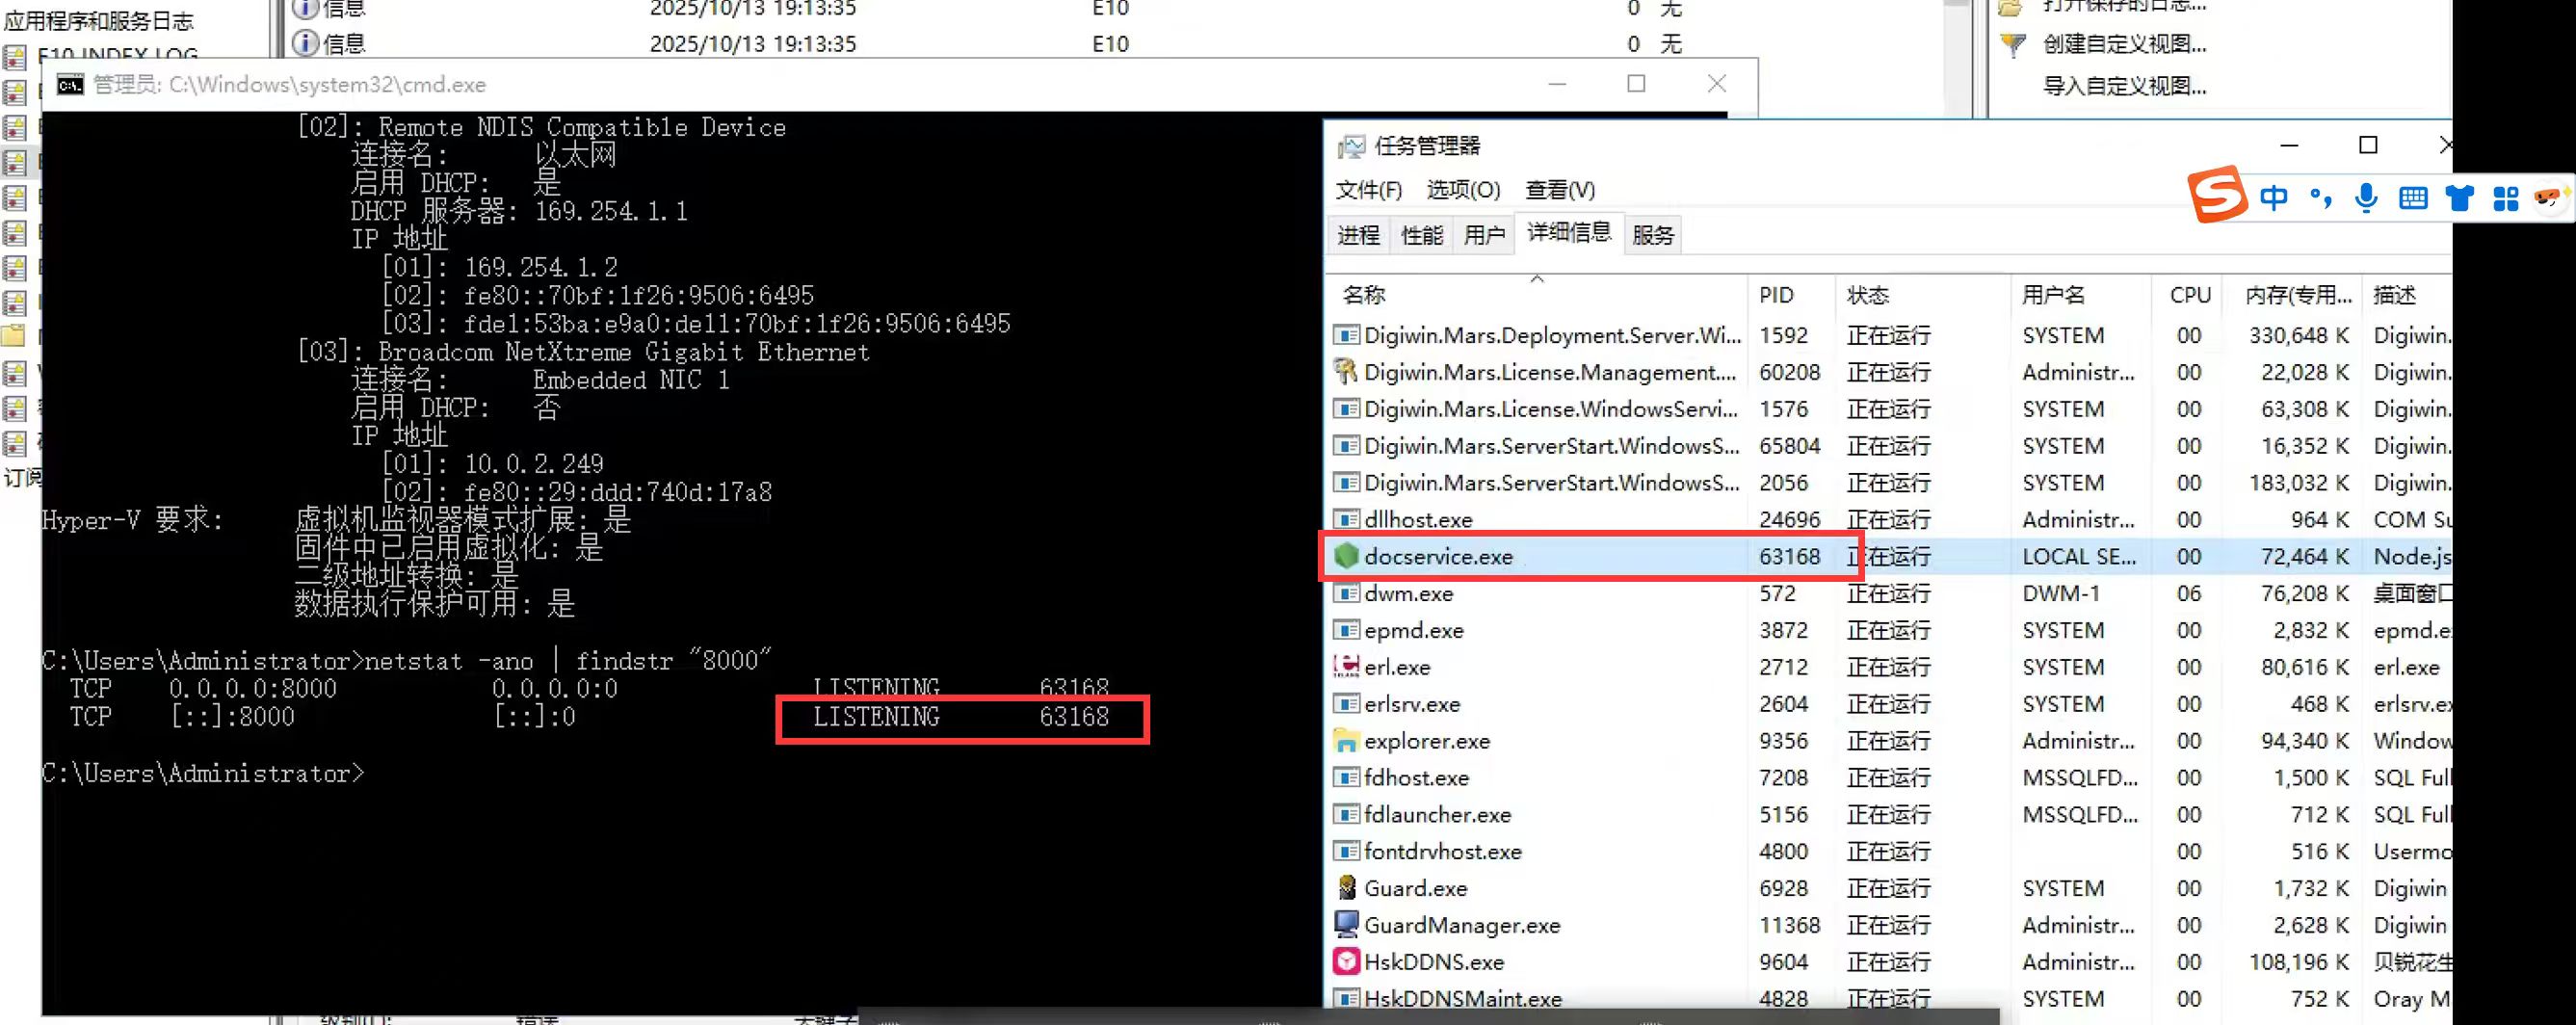Click the orange Sogou S logo

(x=2217, y=195)
